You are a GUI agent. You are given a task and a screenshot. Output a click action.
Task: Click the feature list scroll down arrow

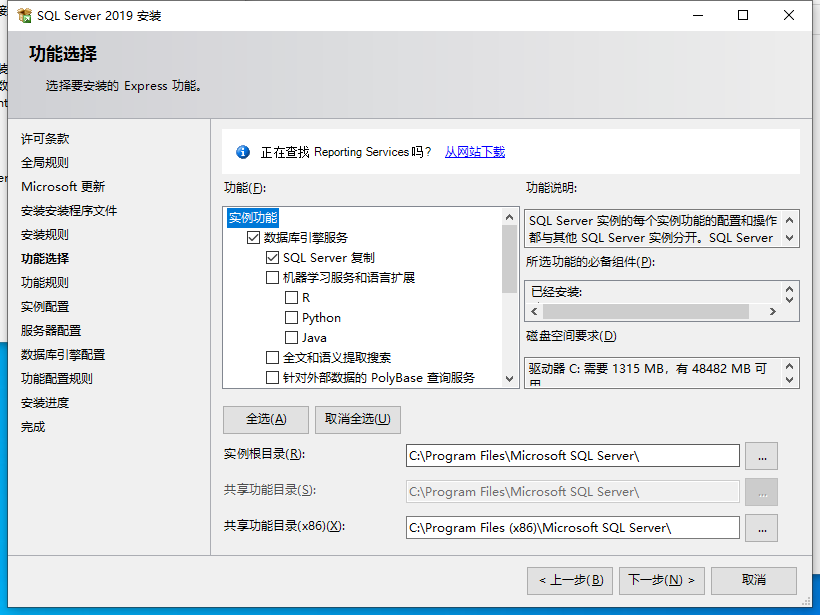pos(509,379)
